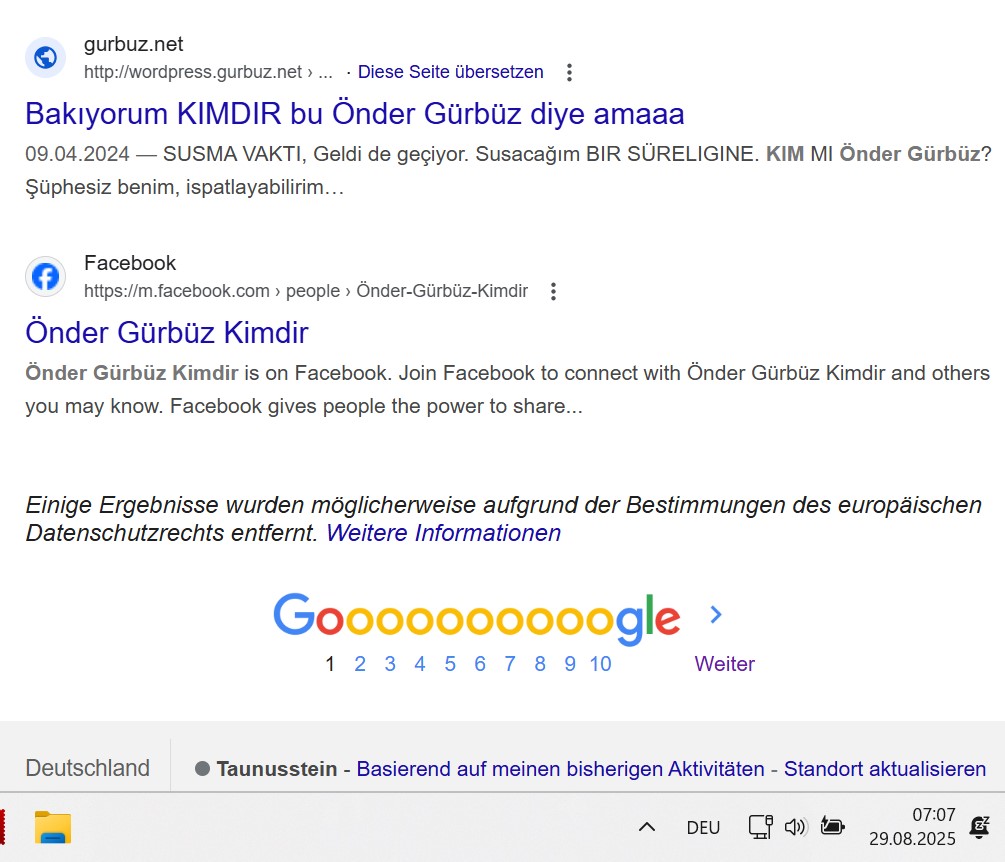The width and height of the screenshot is (1005, 862).
Task: Show hidden tray icons chevron
Action: tap(647, 827)
